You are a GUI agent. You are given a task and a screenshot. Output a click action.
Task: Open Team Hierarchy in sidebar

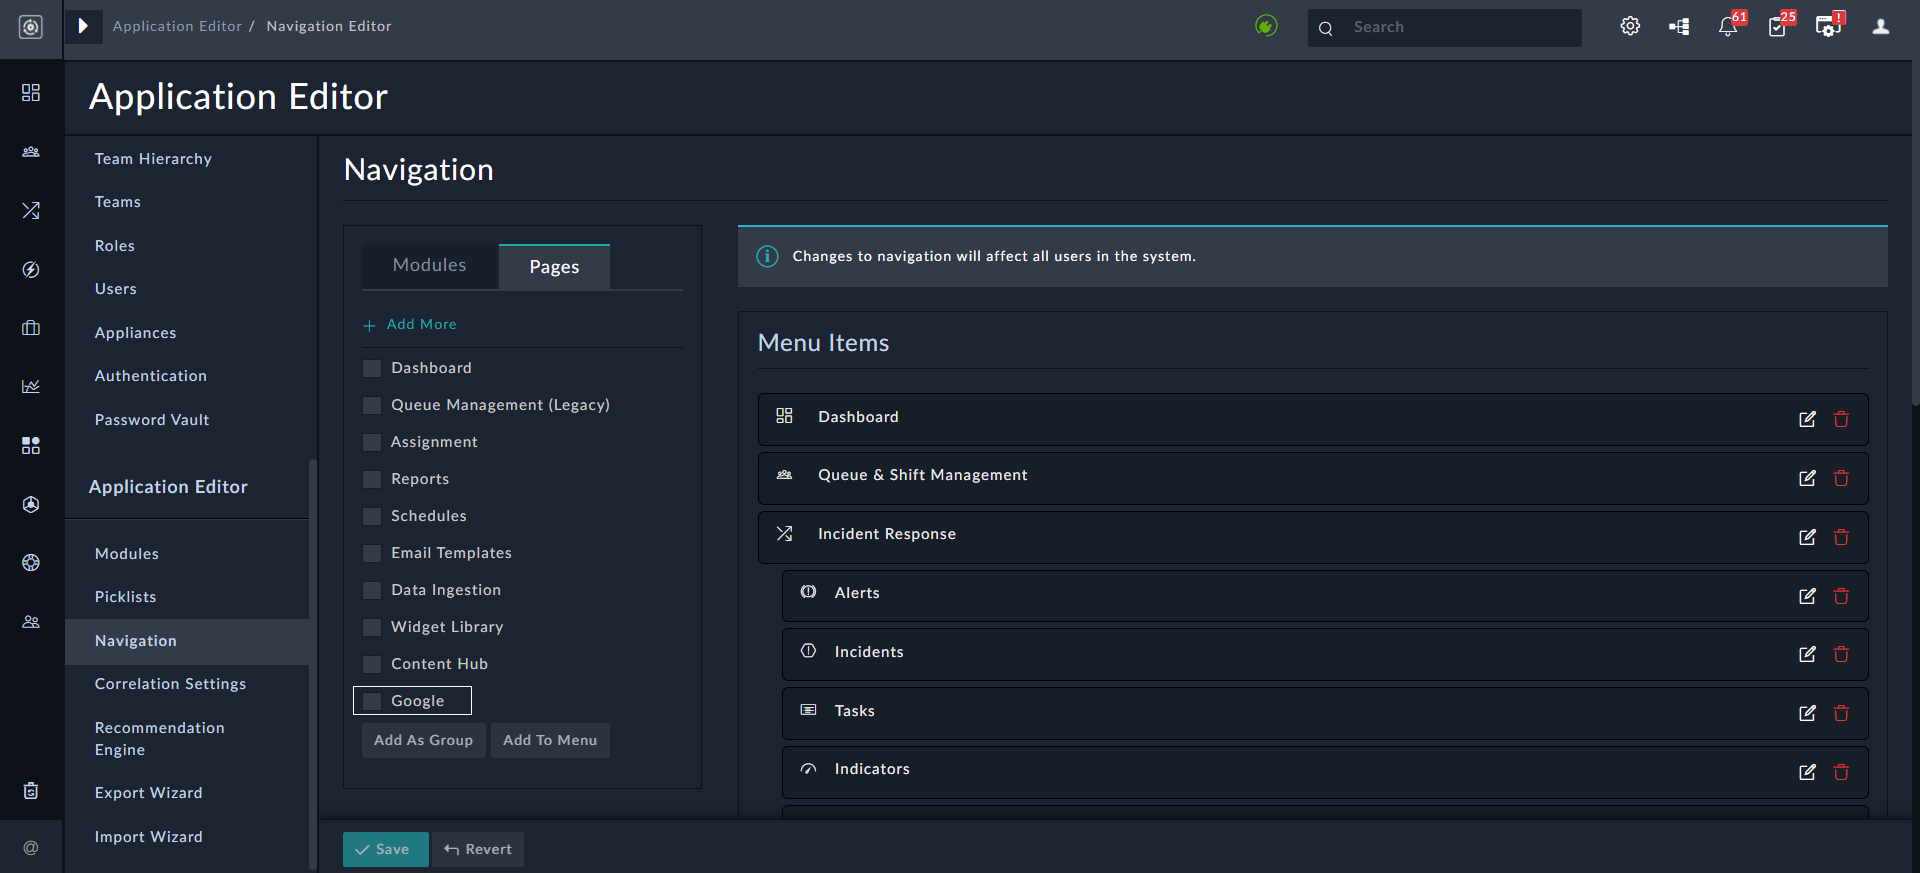coord(153,159)
